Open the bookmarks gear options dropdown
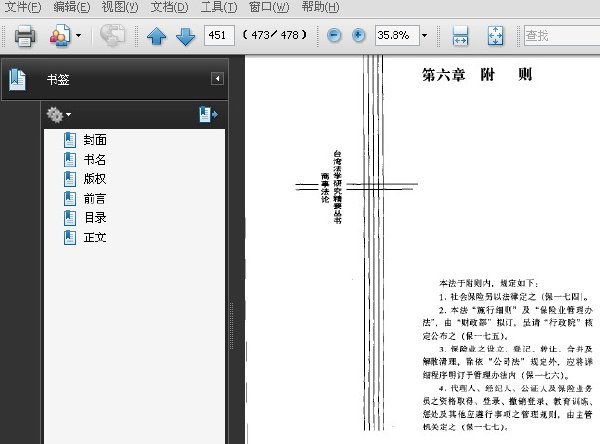Viewport: 600px width, 444px height. [58, 114]
